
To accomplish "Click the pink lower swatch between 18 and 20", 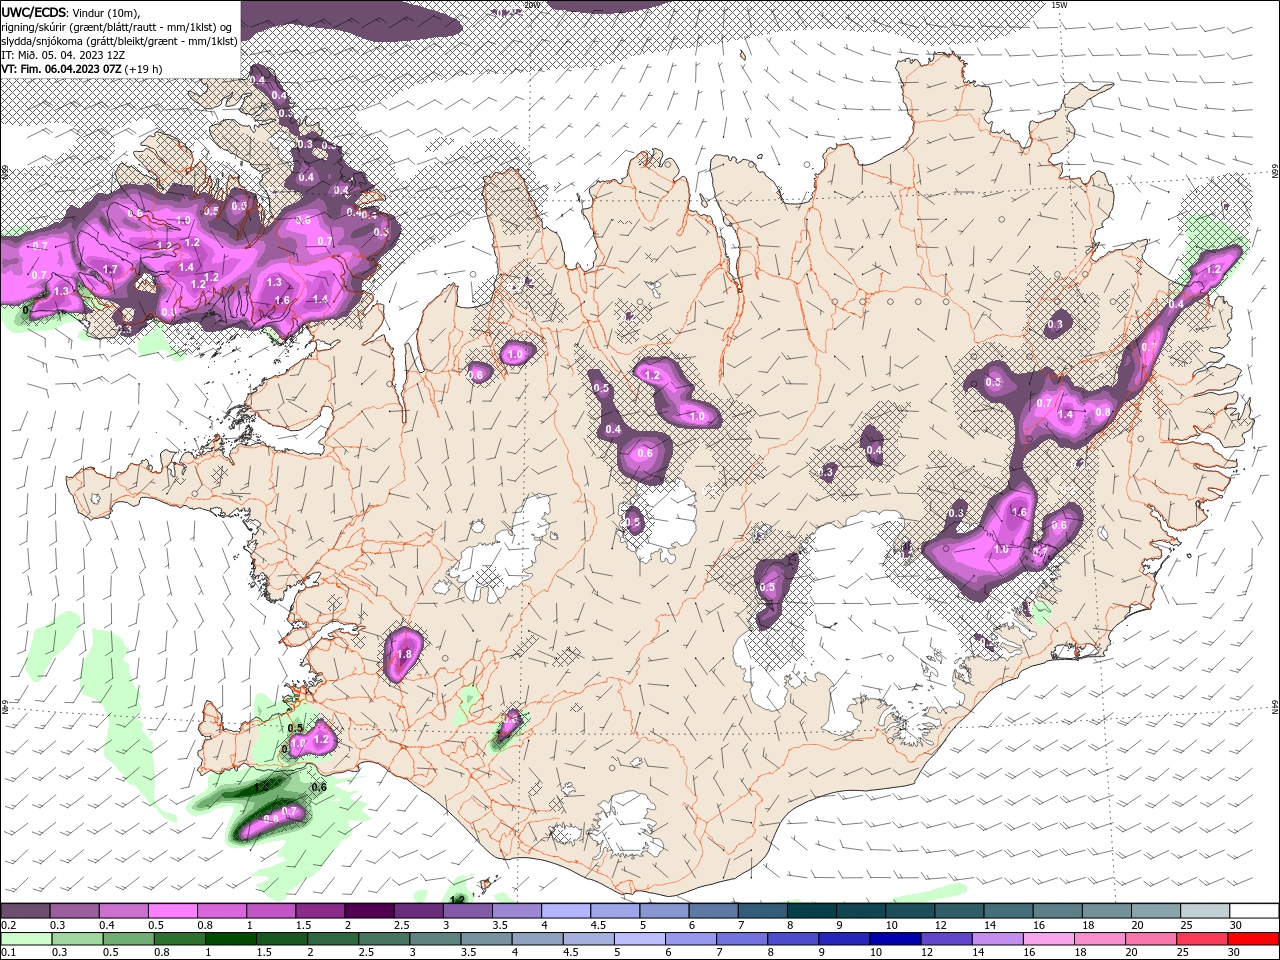I will click(1098, 939).
